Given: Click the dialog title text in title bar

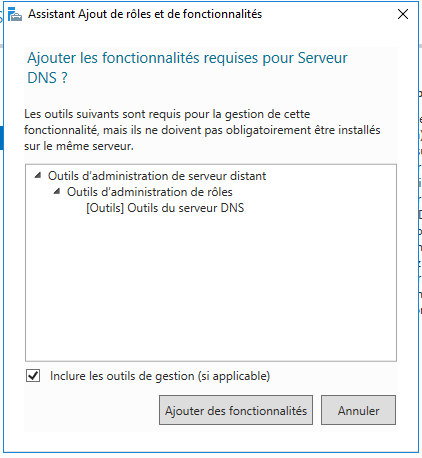Looking at the screenshot, I should point(145,14).
